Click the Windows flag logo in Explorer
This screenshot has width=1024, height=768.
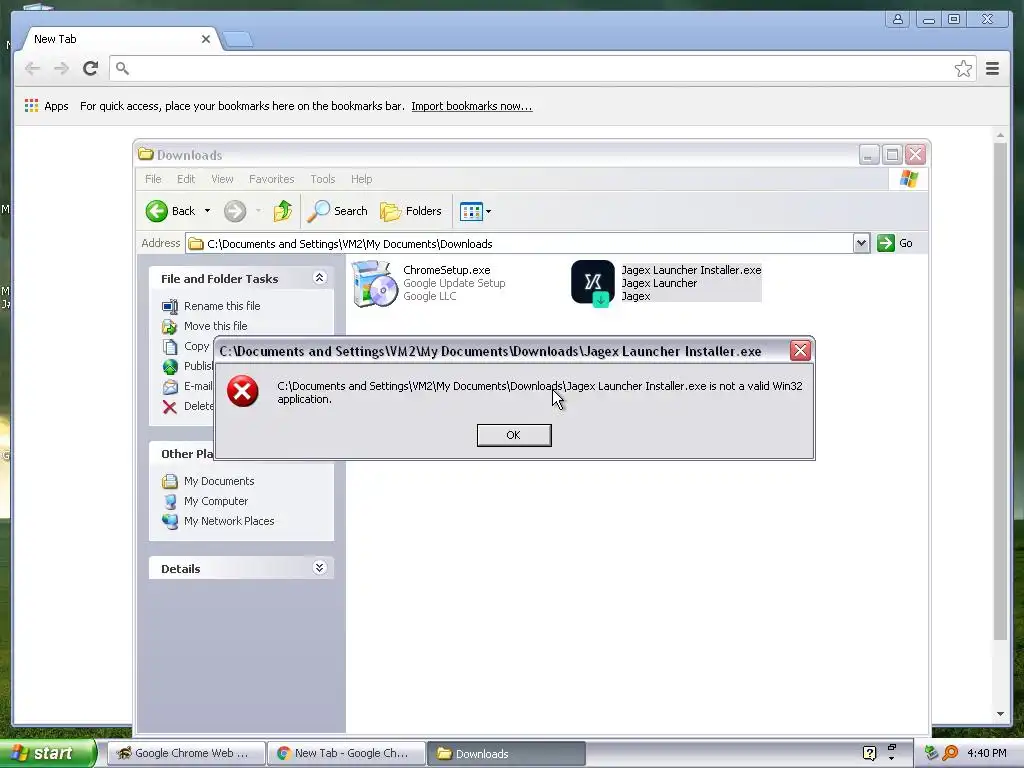[908, 179]
